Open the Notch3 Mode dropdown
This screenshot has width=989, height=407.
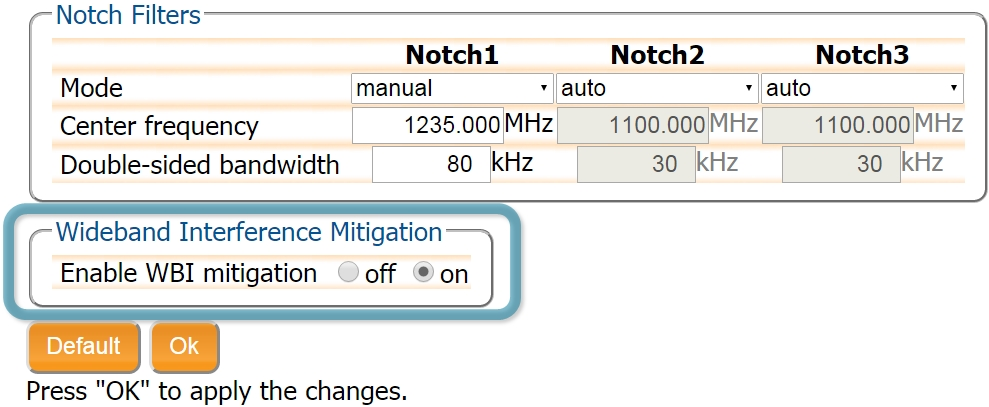point(862,88)
